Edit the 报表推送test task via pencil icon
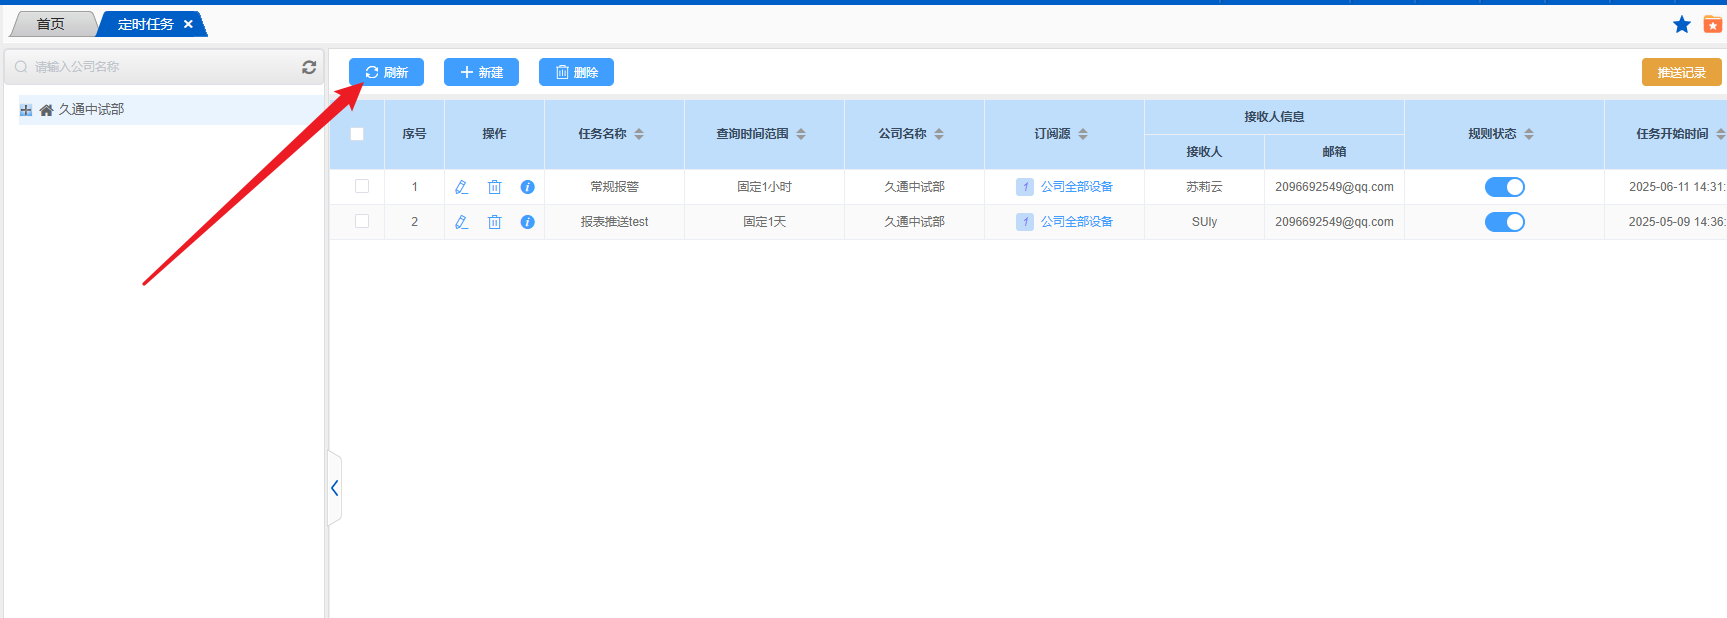The width and height of the screenshot is (1727, 618). pos(461,222)
